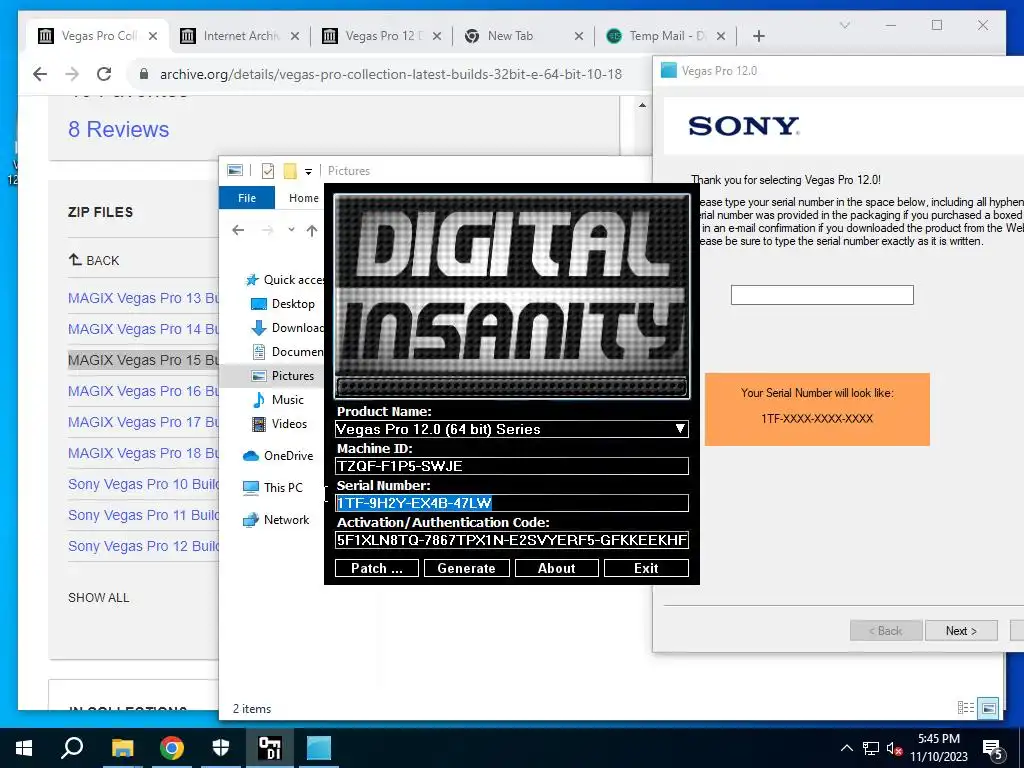
Task: Switch to details view in File Explorer
Action: click(x=966, y=708)
